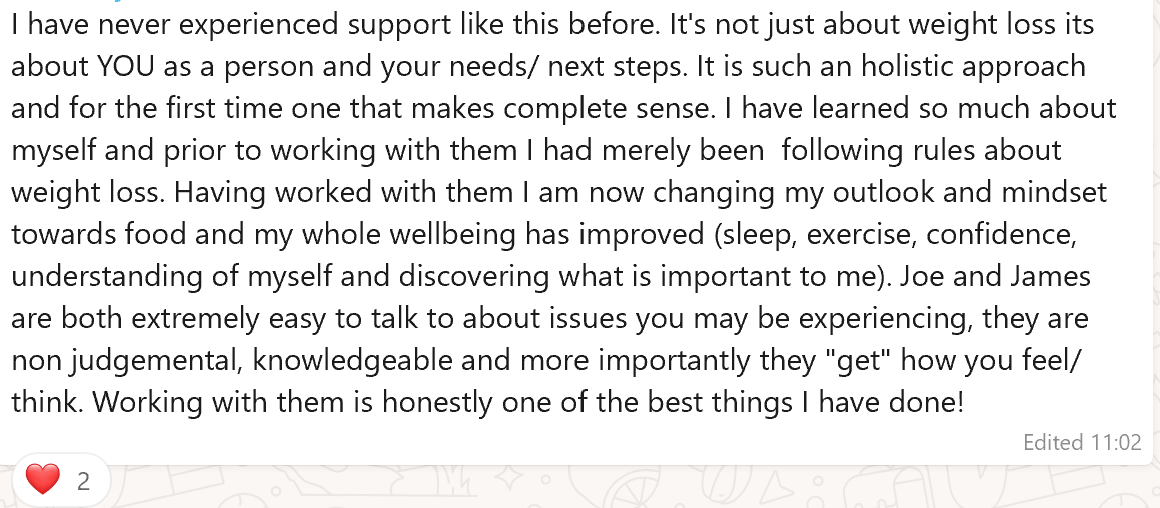Image resolution: width=1160 pixels, height=508 pixels.
Task: Click the word exercise in parentheses
Action: pyautogui.click(x=860, y=234)
